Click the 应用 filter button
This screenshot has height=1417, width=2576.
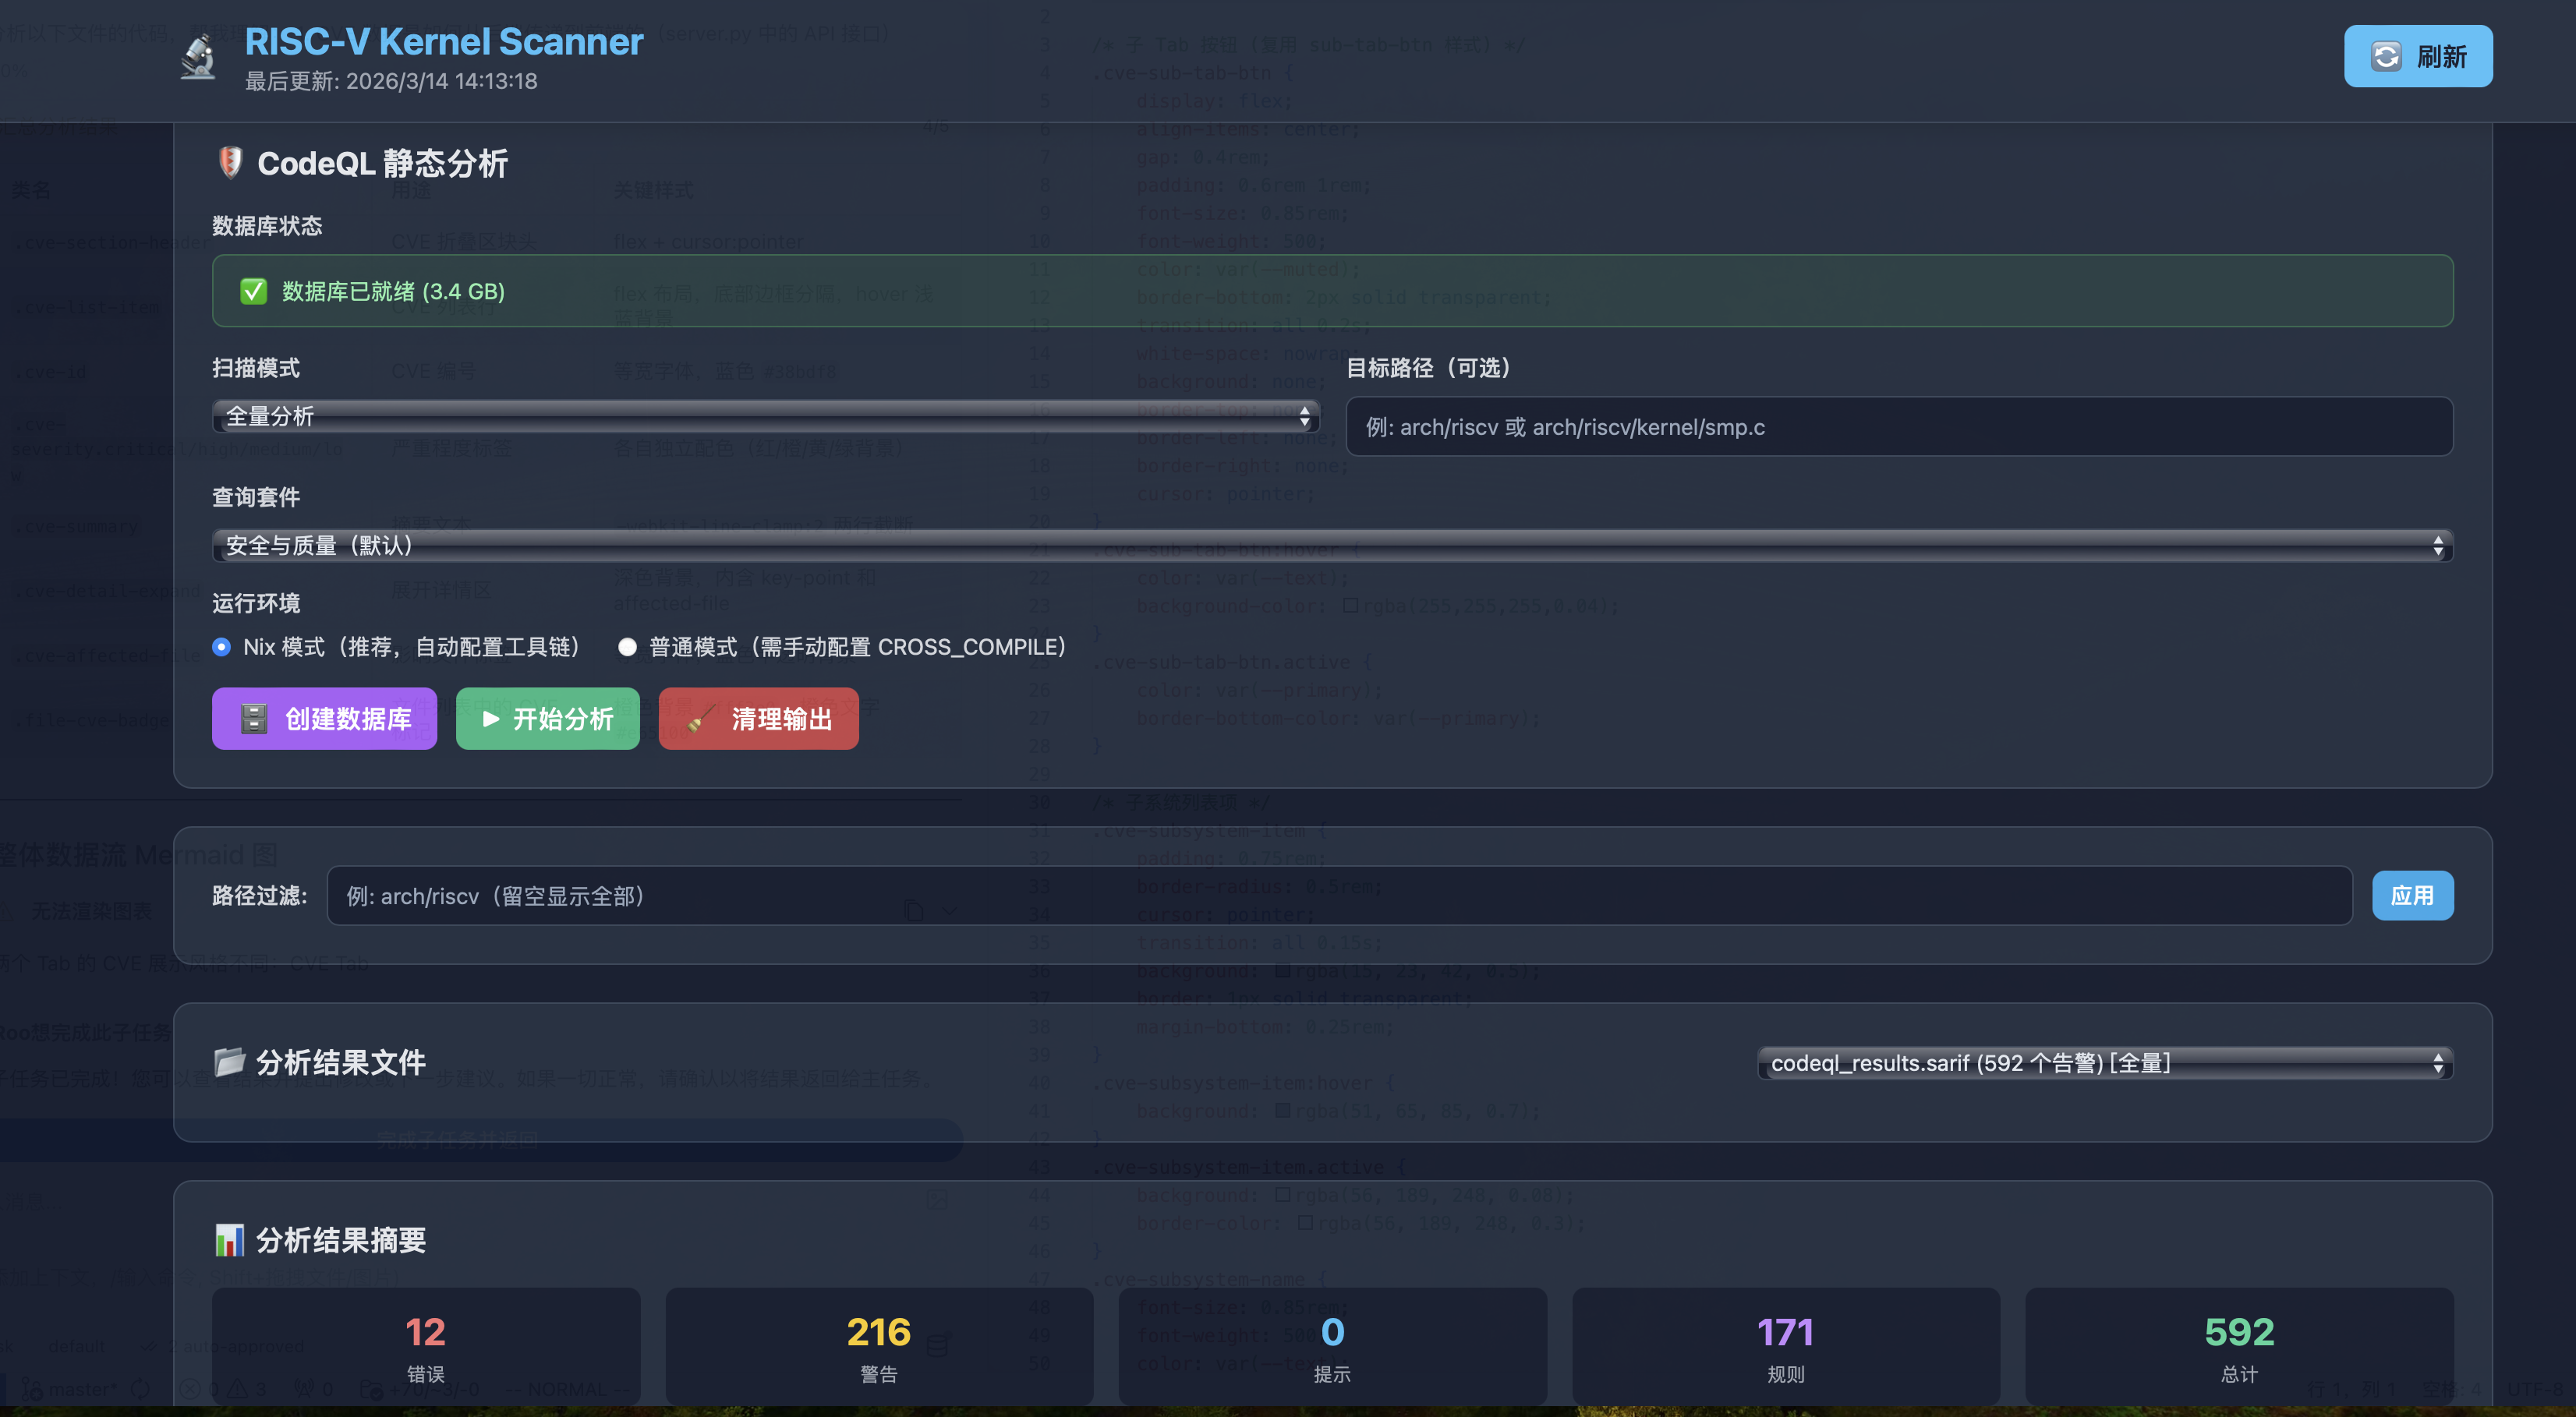point(2412,895)
